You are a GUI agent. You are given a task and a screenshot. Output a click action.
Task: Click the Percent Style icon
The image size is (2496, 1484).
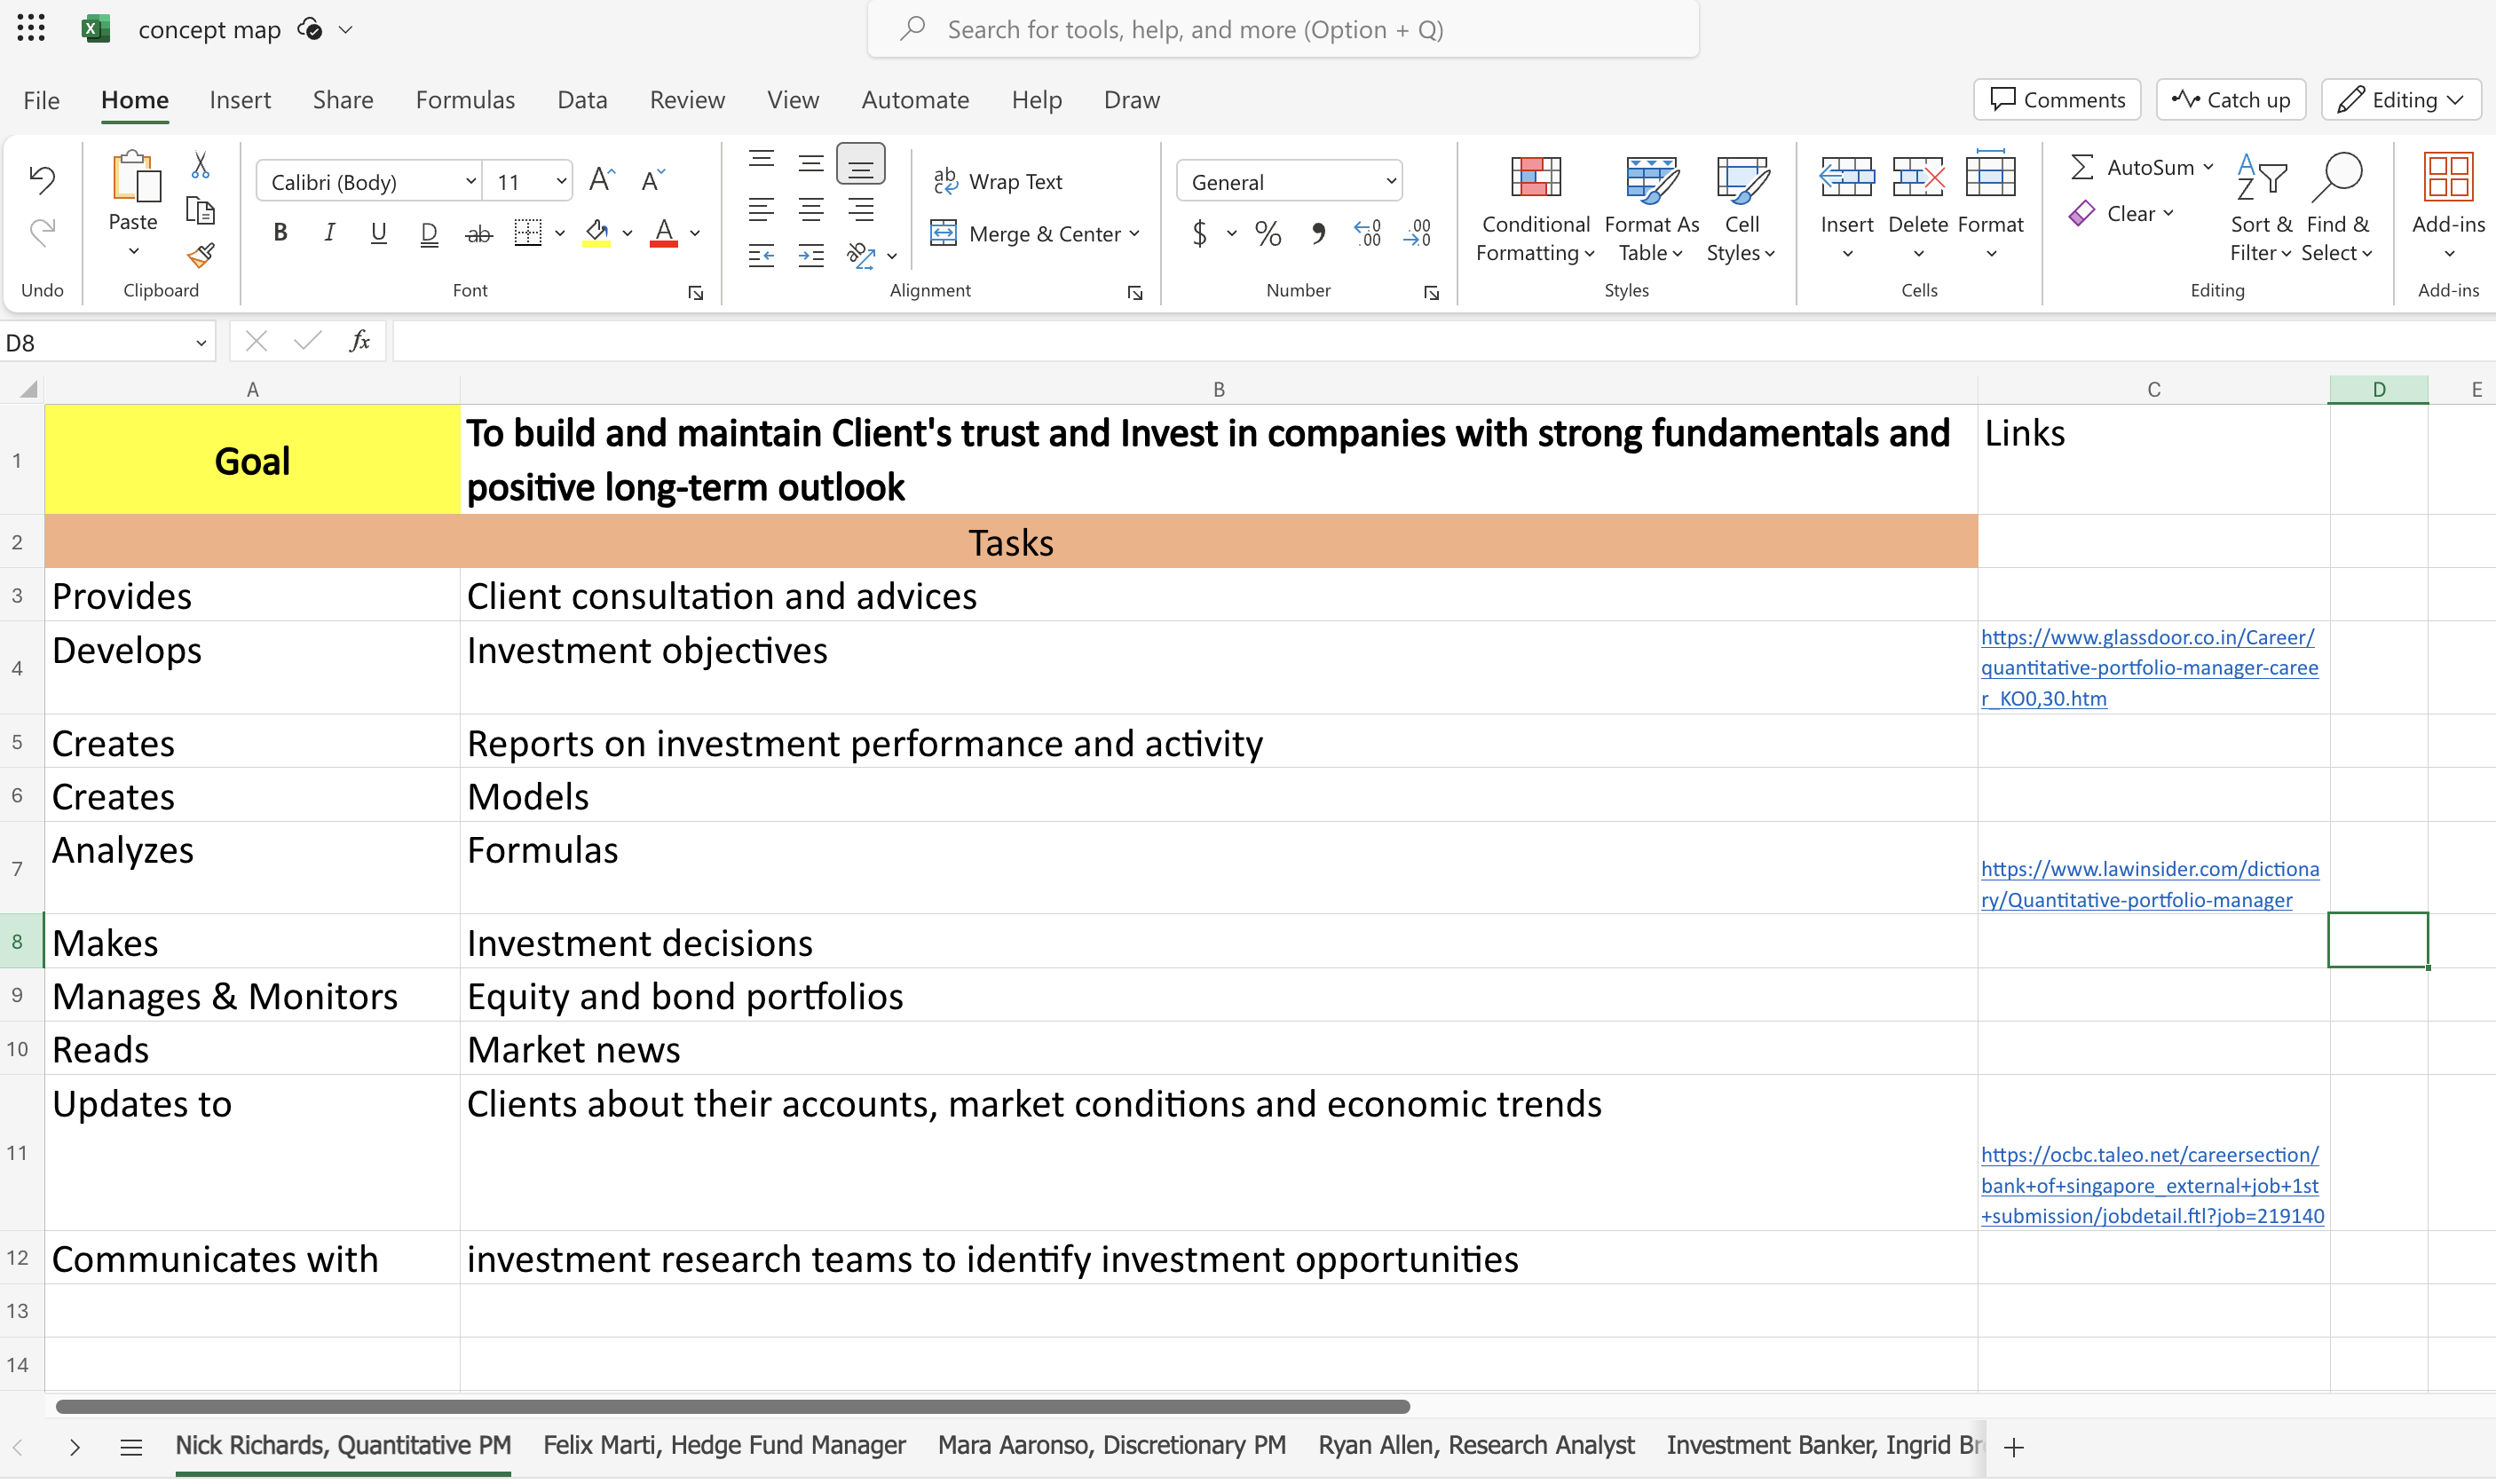1268,234
